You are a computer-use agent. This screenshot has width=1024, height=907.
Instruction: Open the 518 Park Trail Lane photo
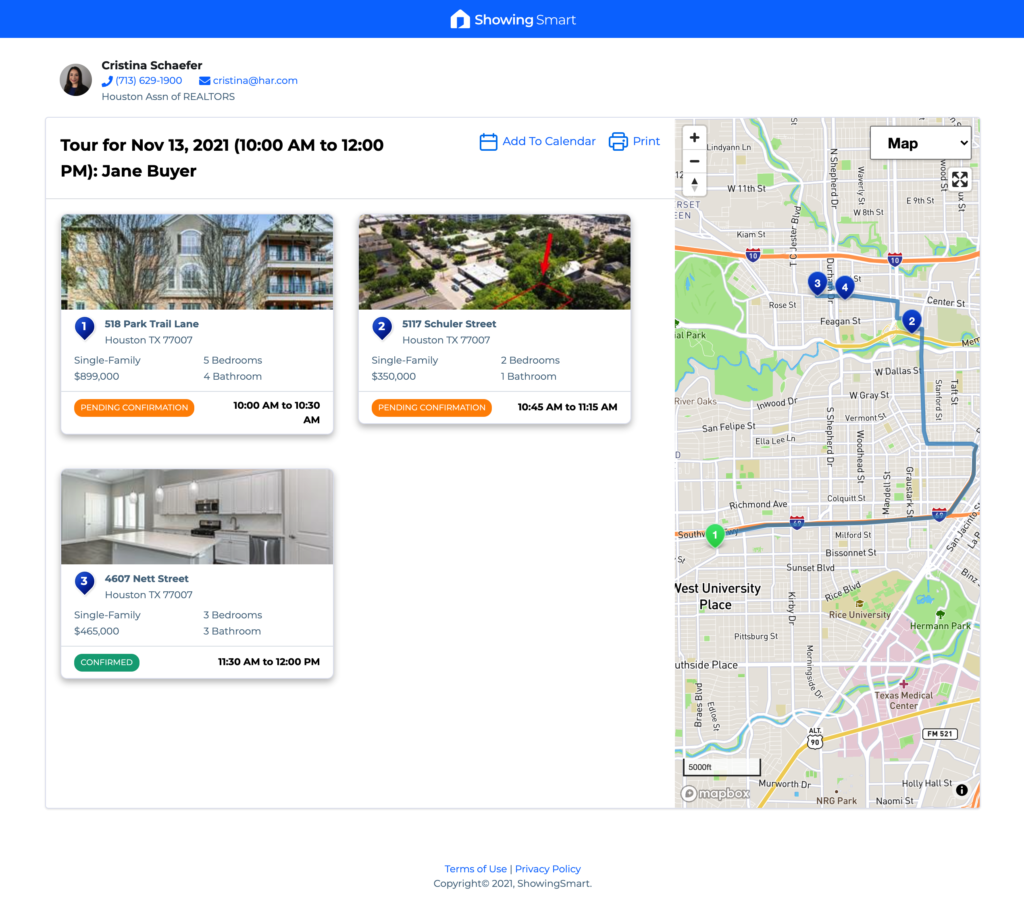(x=197, y=262)
